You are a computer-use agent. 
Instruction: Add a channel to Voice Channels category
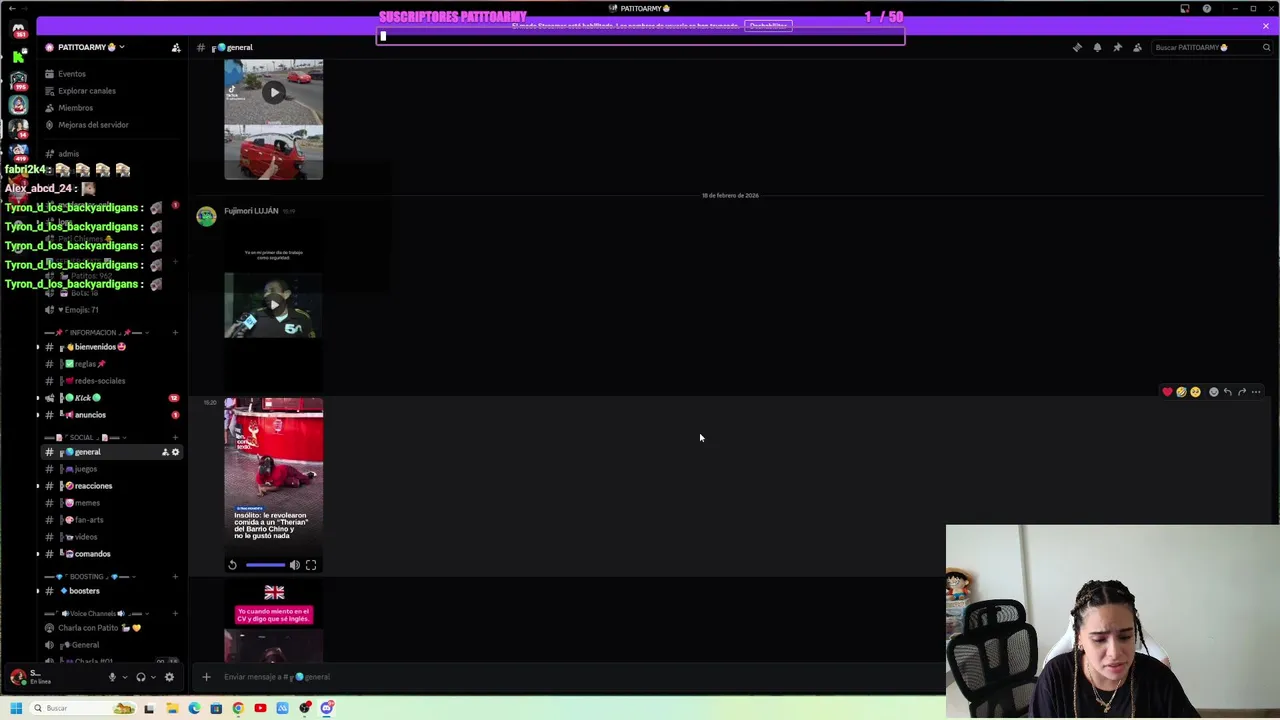click(175, 613)
